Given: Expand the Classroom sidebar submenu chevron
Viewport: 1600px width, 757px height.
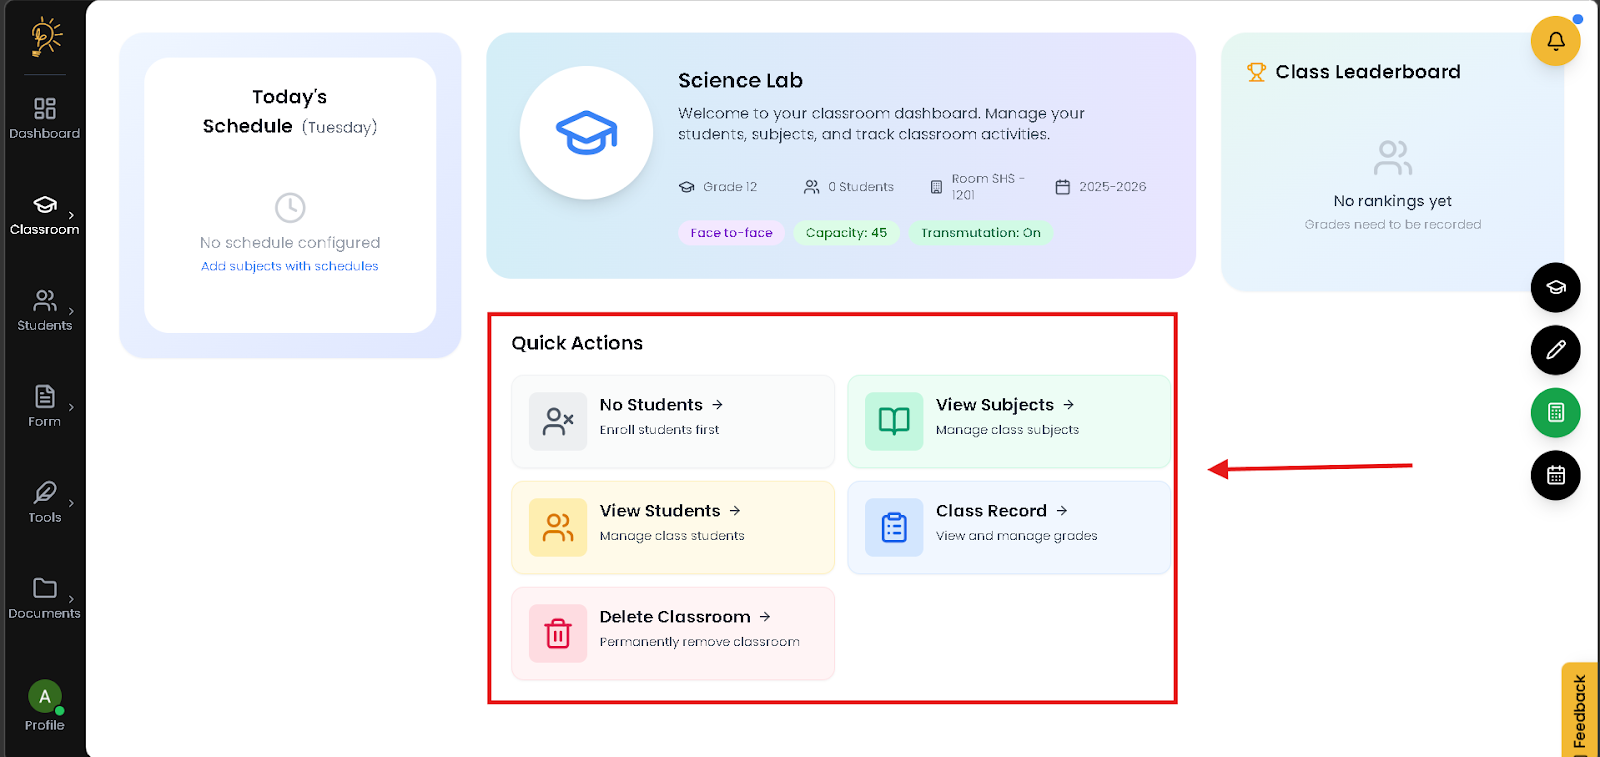Looking at the screenshot, I should (x=71, y=215).
